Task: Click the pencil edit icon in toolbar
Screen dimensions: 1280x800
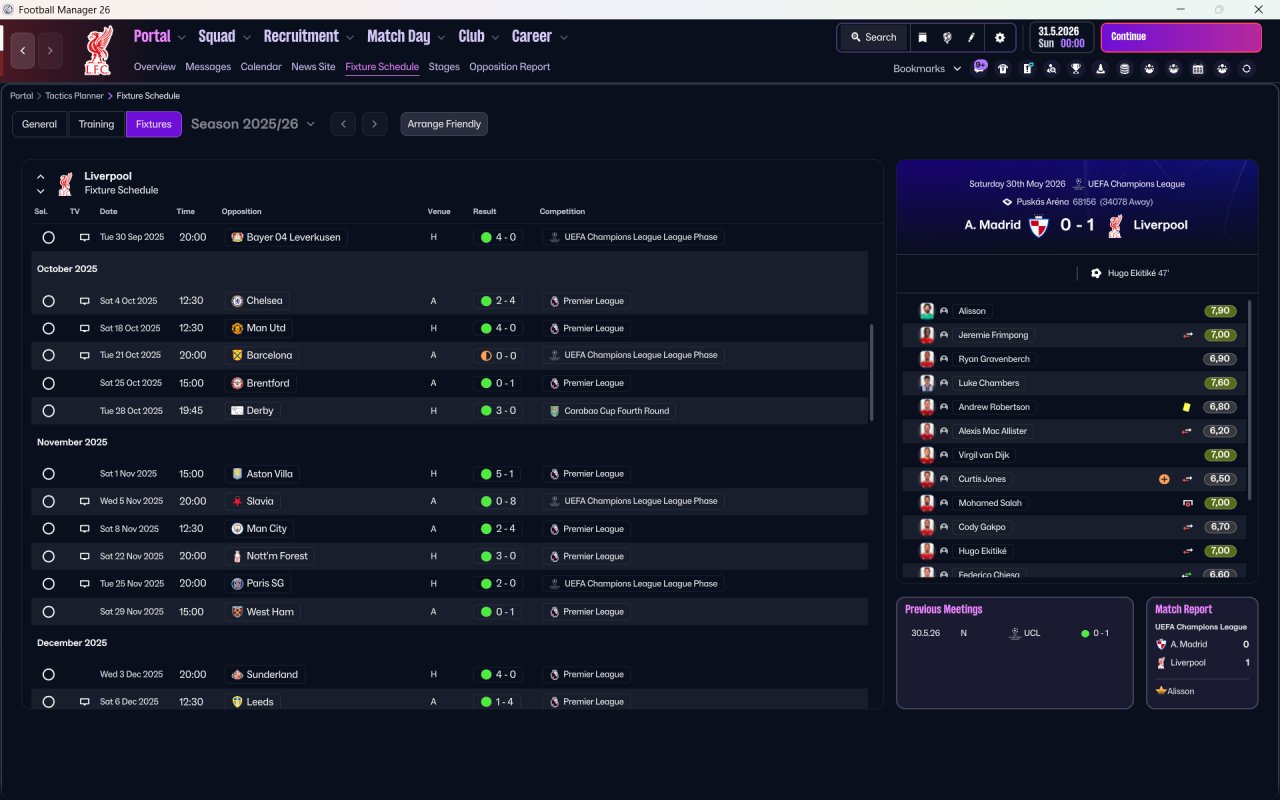Action: pyautogui.click(x=971, y=37)
